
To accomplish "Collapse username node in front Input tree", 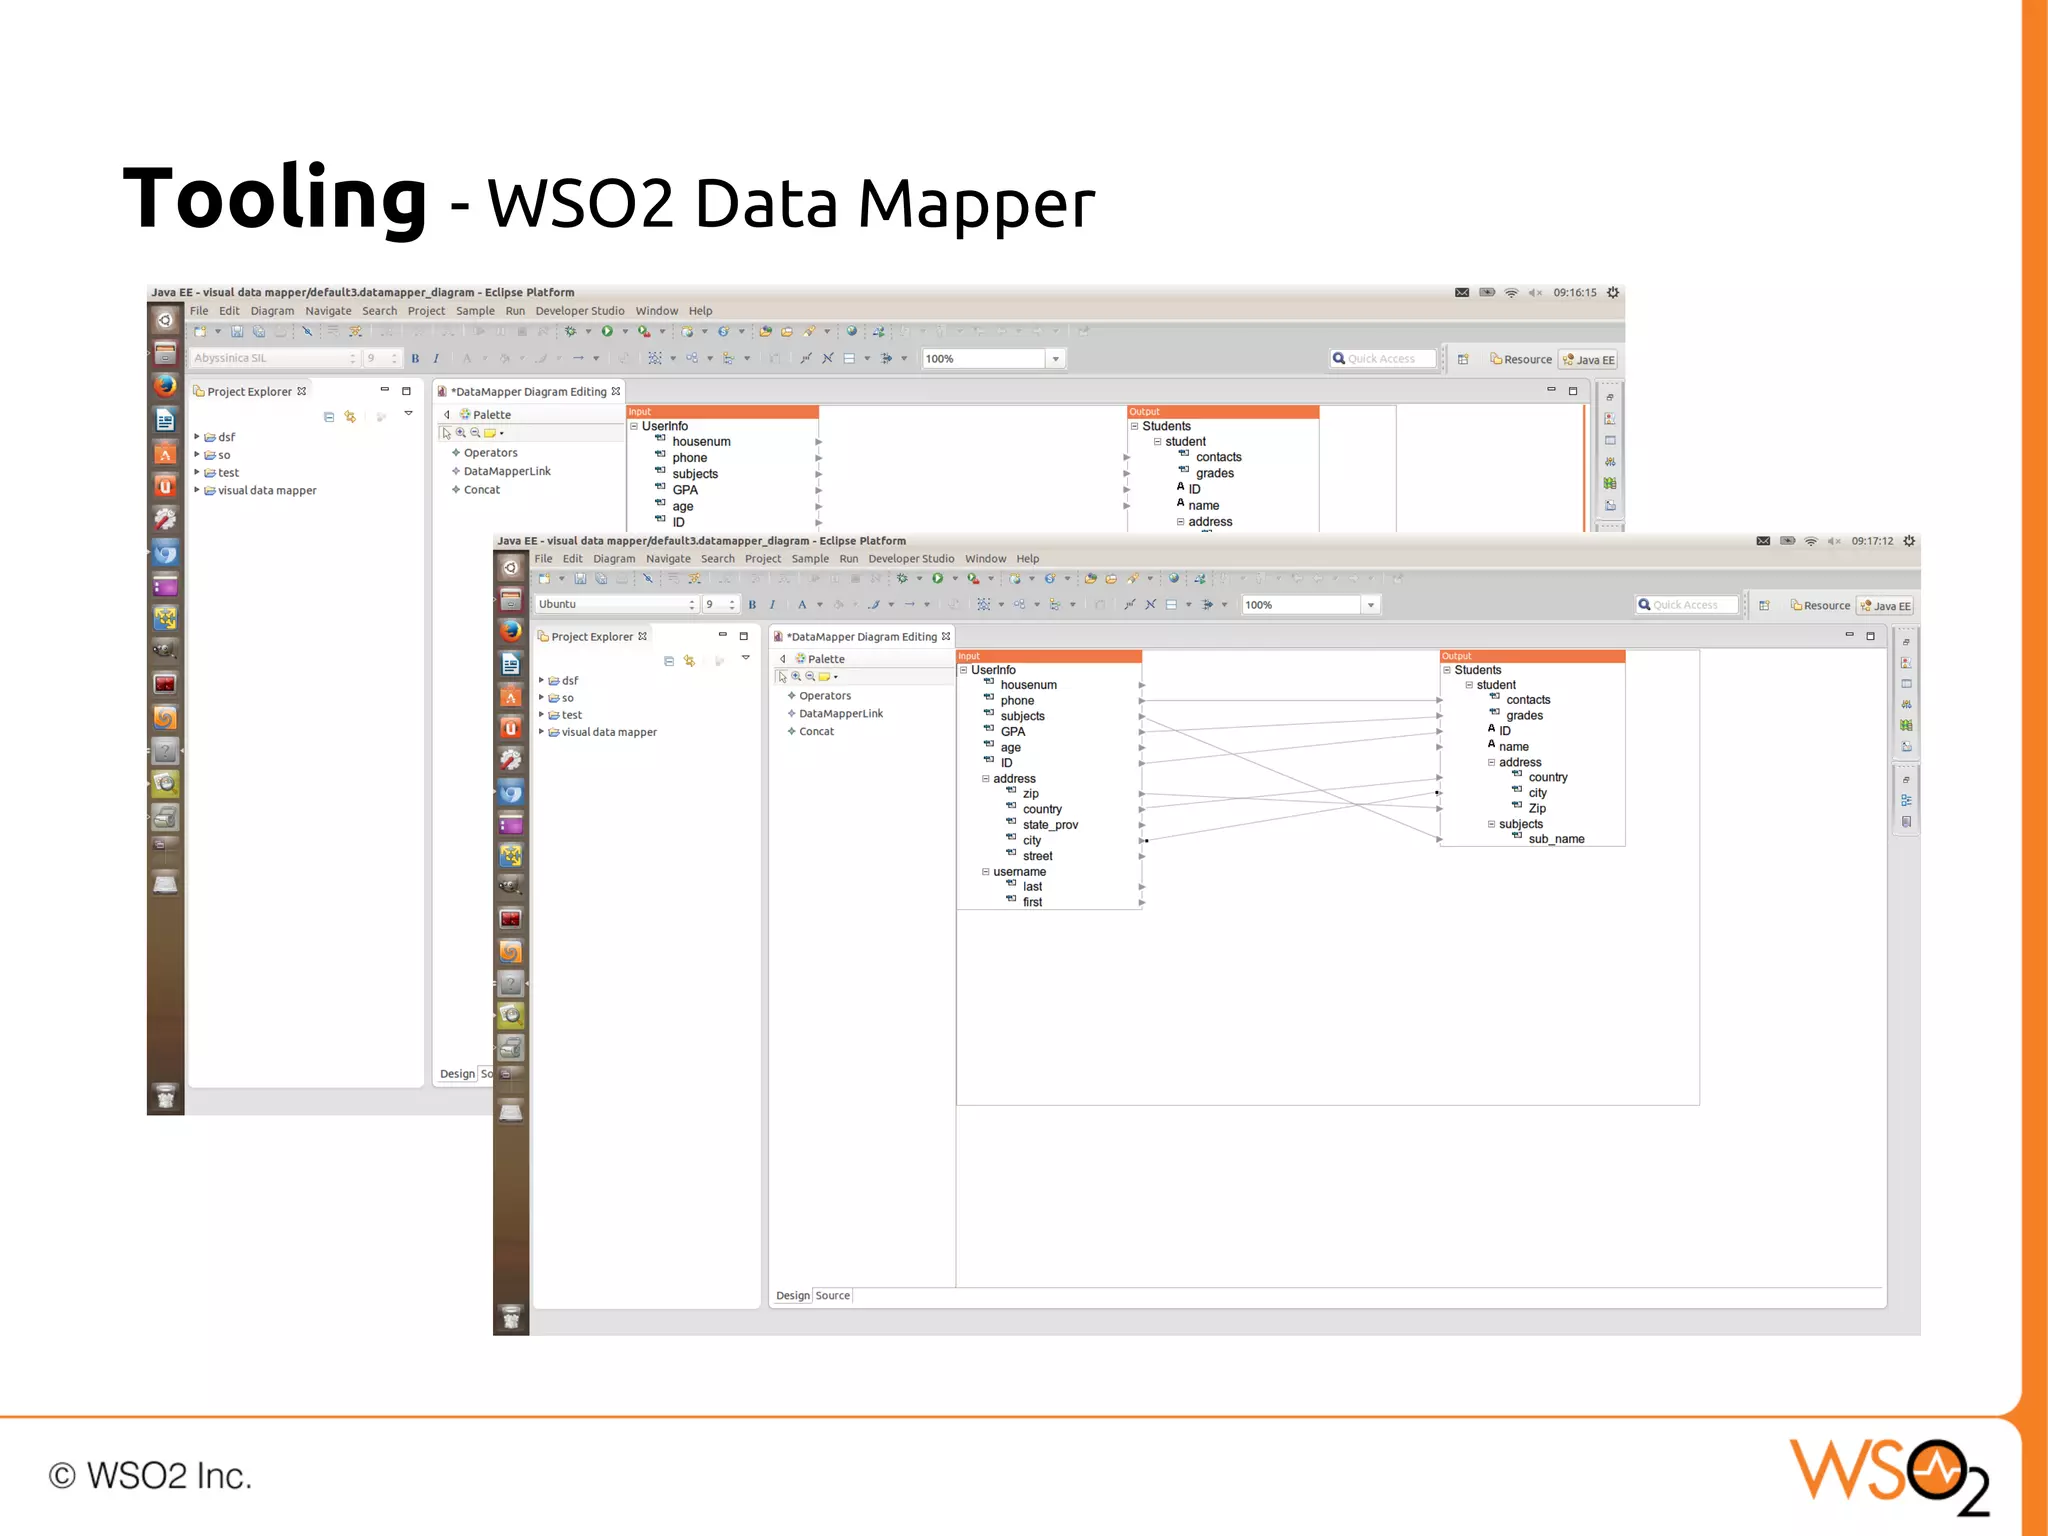I will pyautogui.click(x=986, y=871).
